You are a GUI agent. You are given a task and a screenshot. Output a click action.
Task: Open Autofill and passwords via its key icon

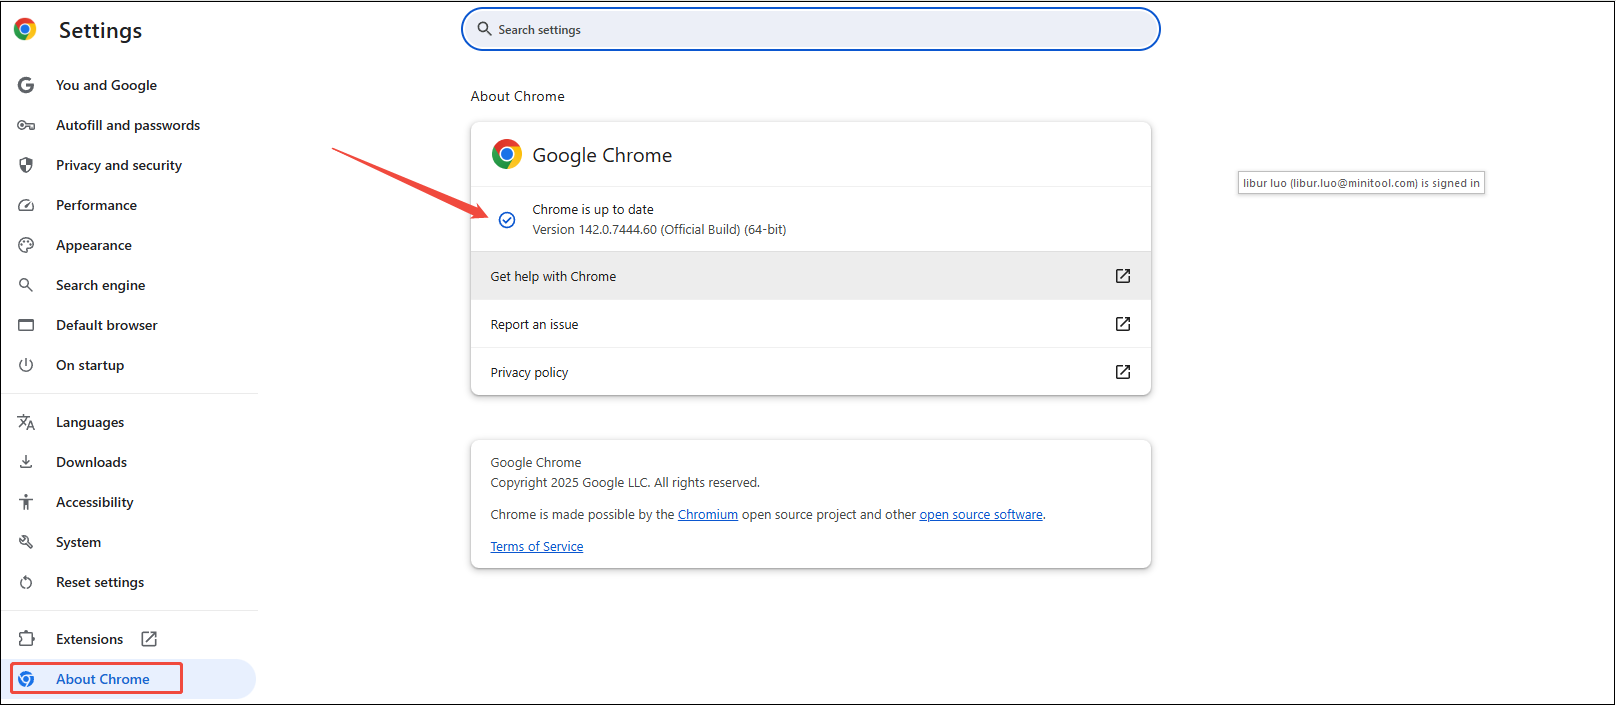click(26, 125)
